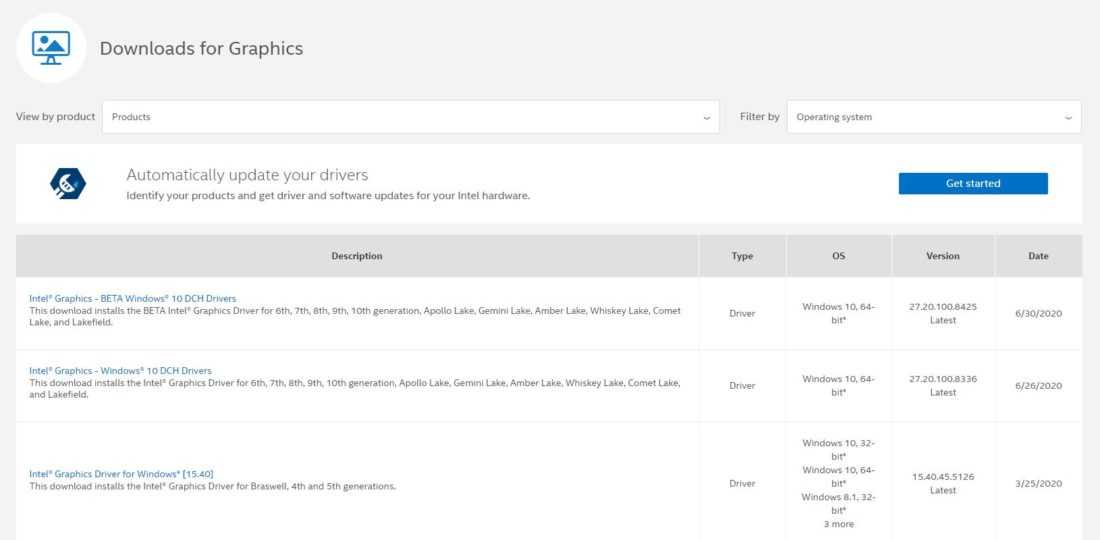Open Intel Graphics BETA Windows 10 DCH Drivers link
Screen dimensions: 1100x540
[133, 298]
